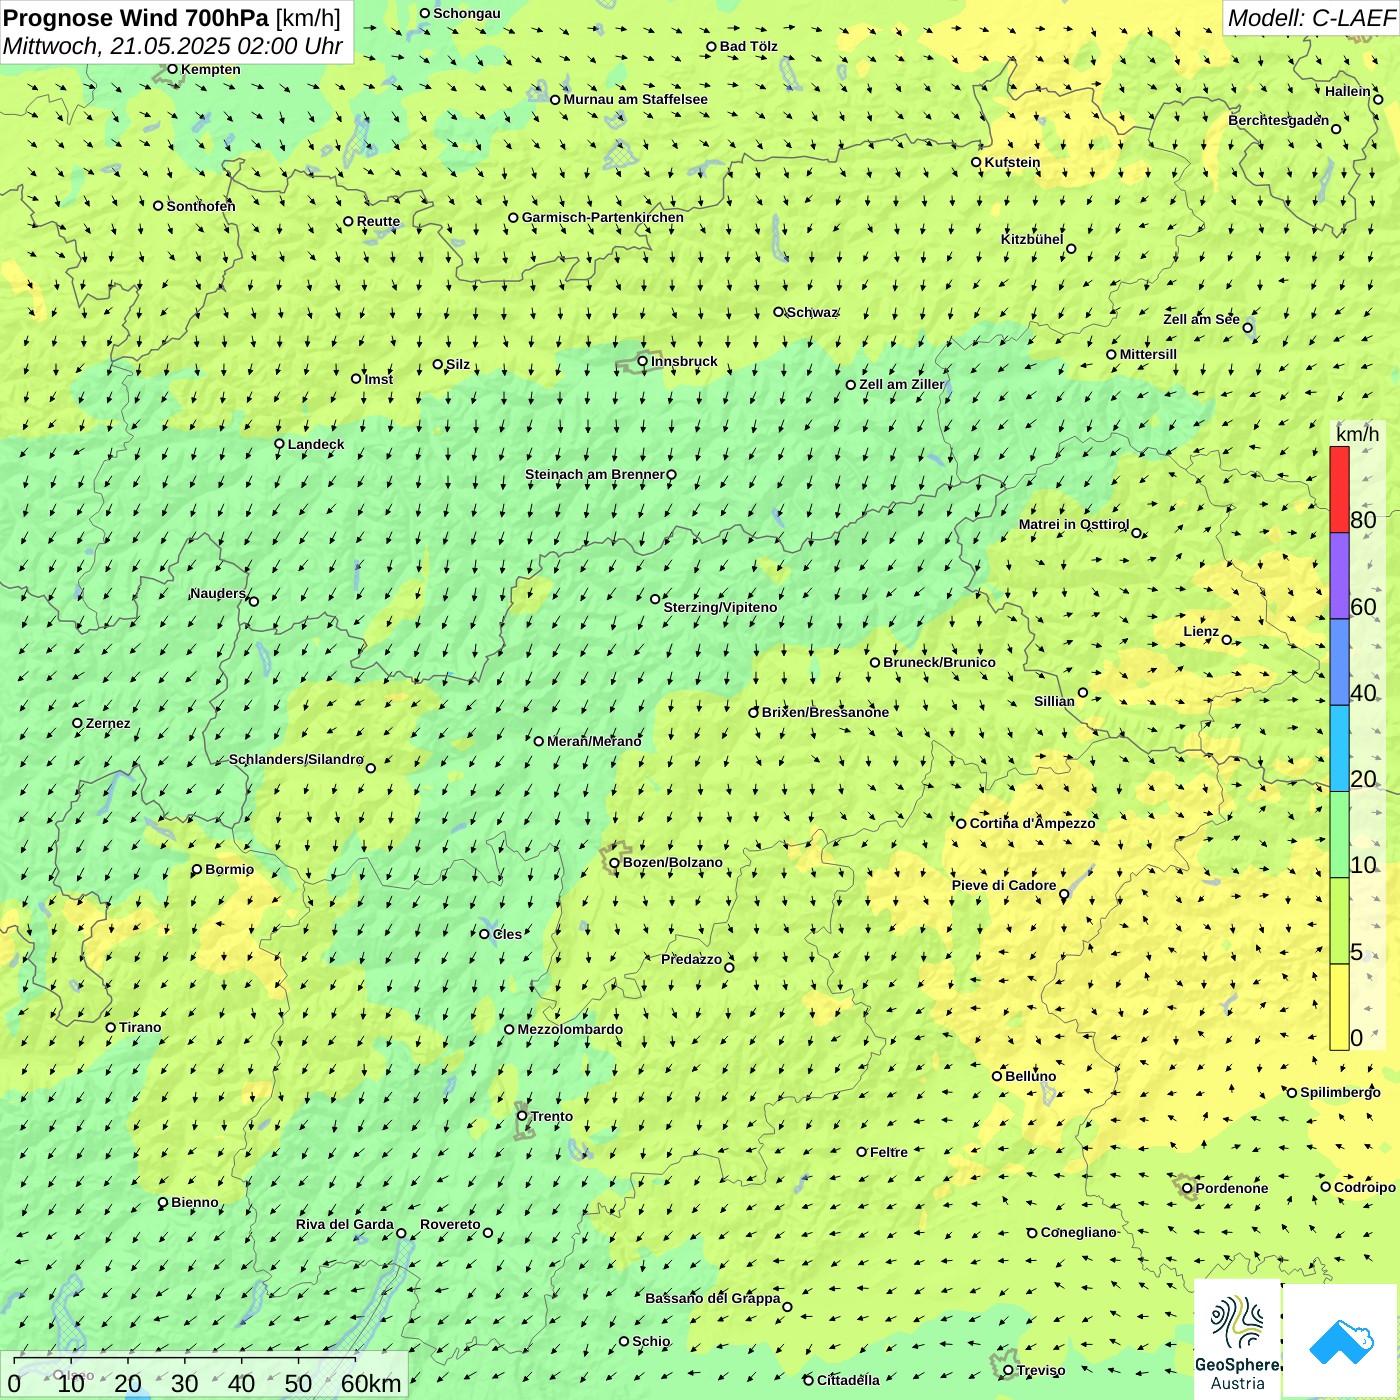Click the title 'Prognose Wind 700hPa'
Viewport: 1400px width, 1400px height.
tap(136, 18)
